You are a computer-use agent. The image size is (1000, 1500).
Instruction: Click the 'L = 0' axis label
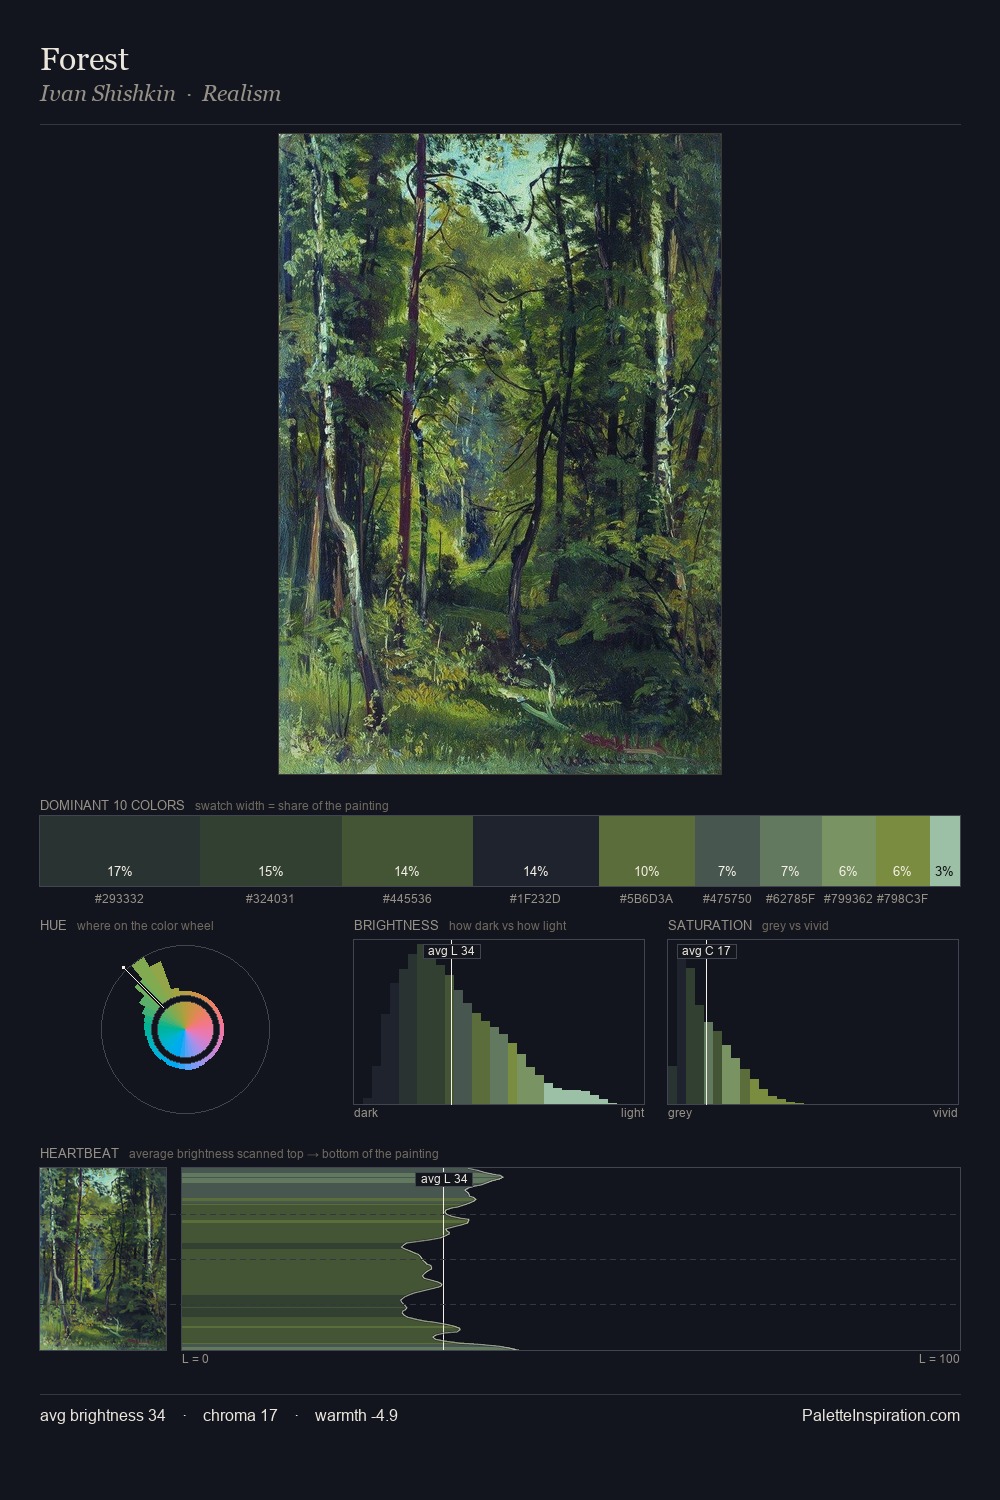[x=195, y=1359]
